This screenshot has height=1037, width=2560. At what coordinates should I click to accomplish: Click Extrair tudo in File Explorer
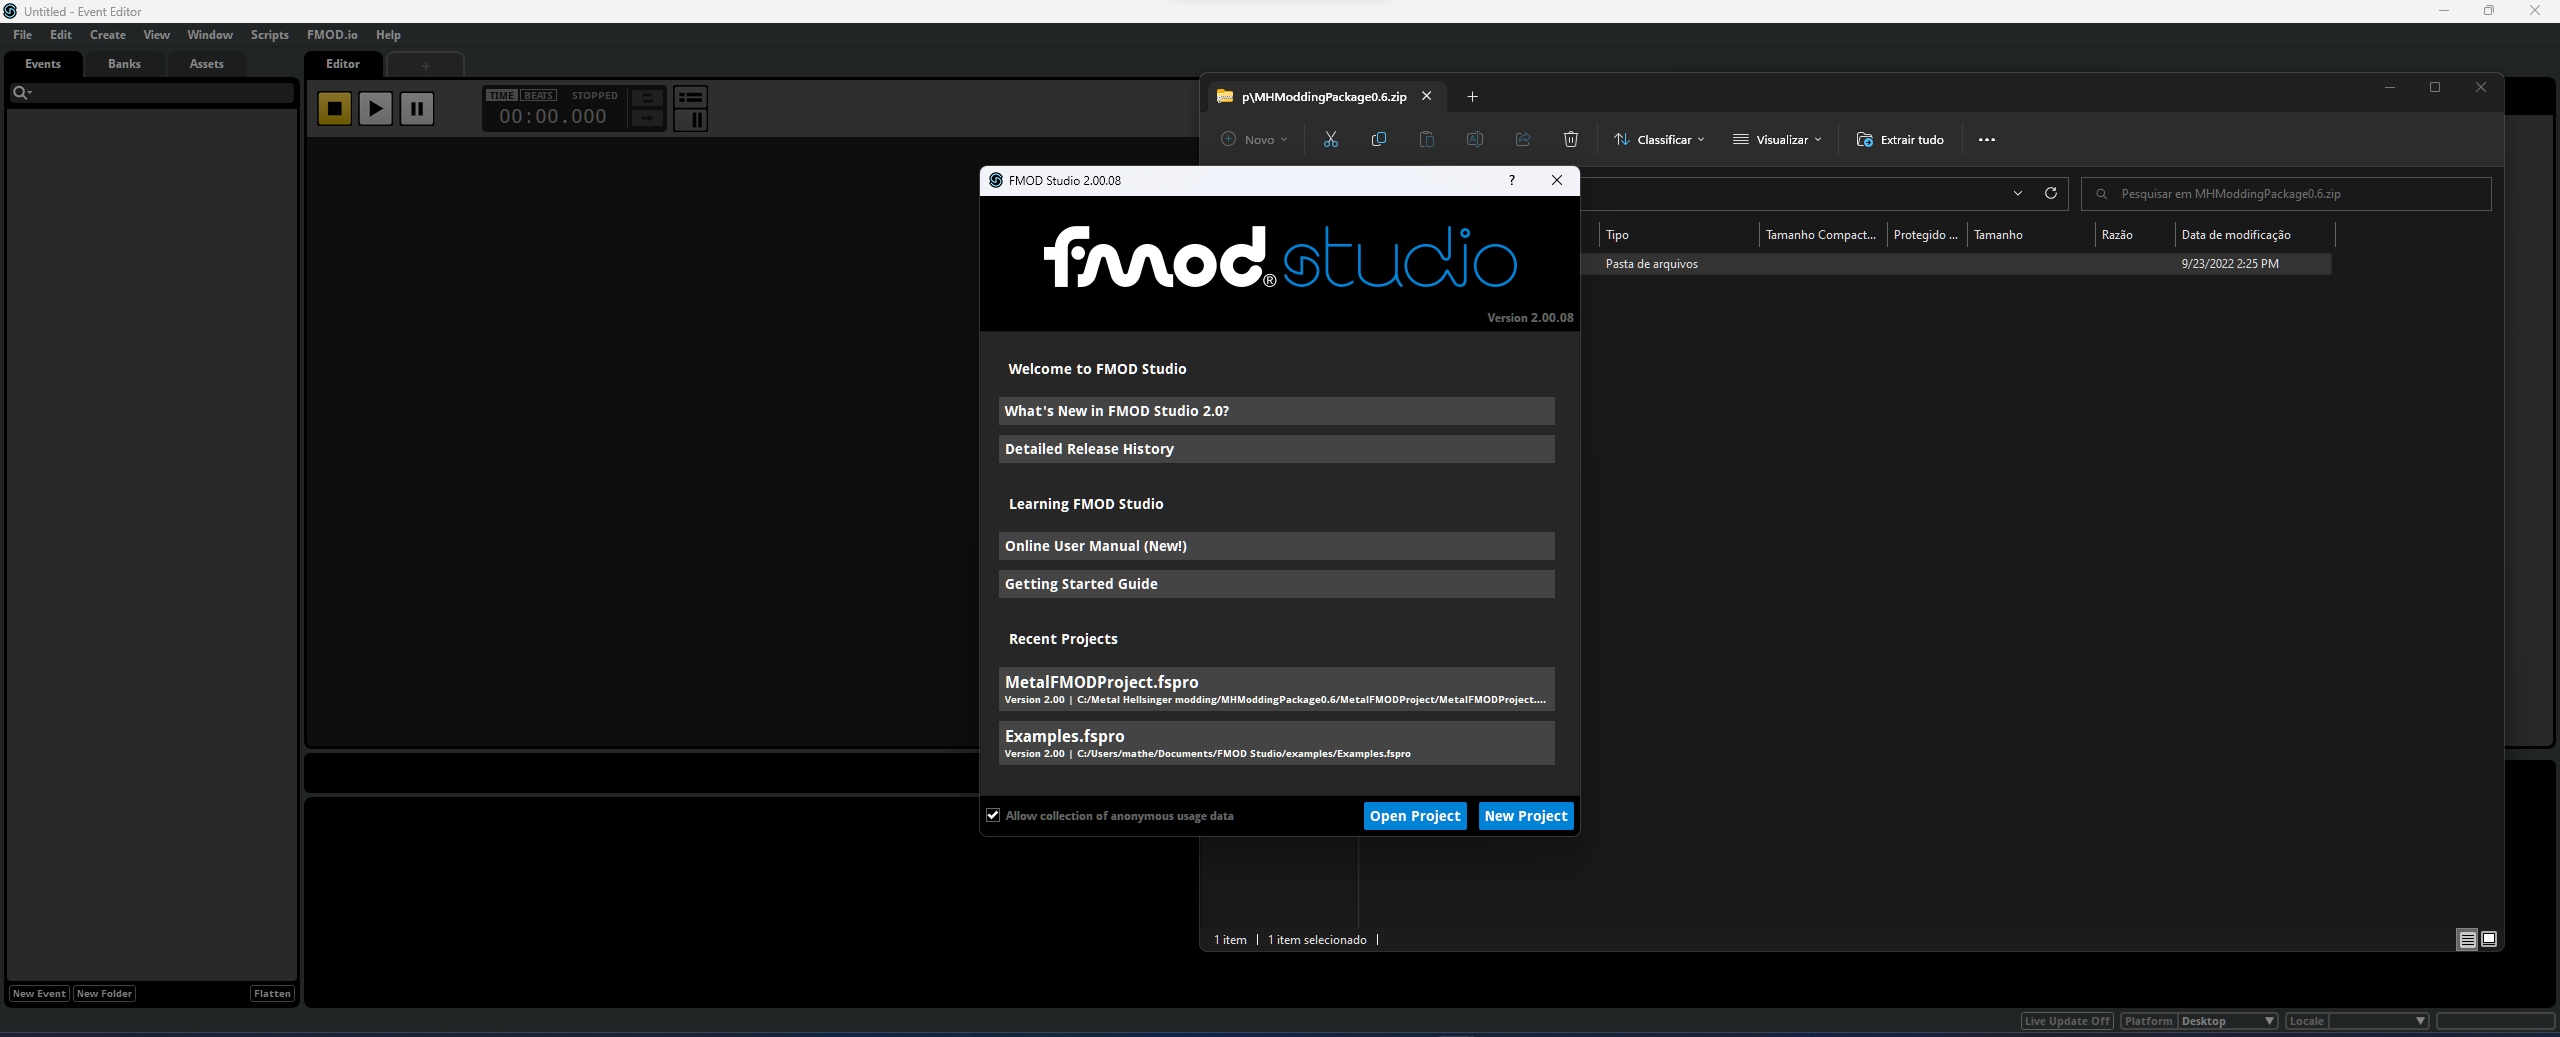coord(1900,140)
